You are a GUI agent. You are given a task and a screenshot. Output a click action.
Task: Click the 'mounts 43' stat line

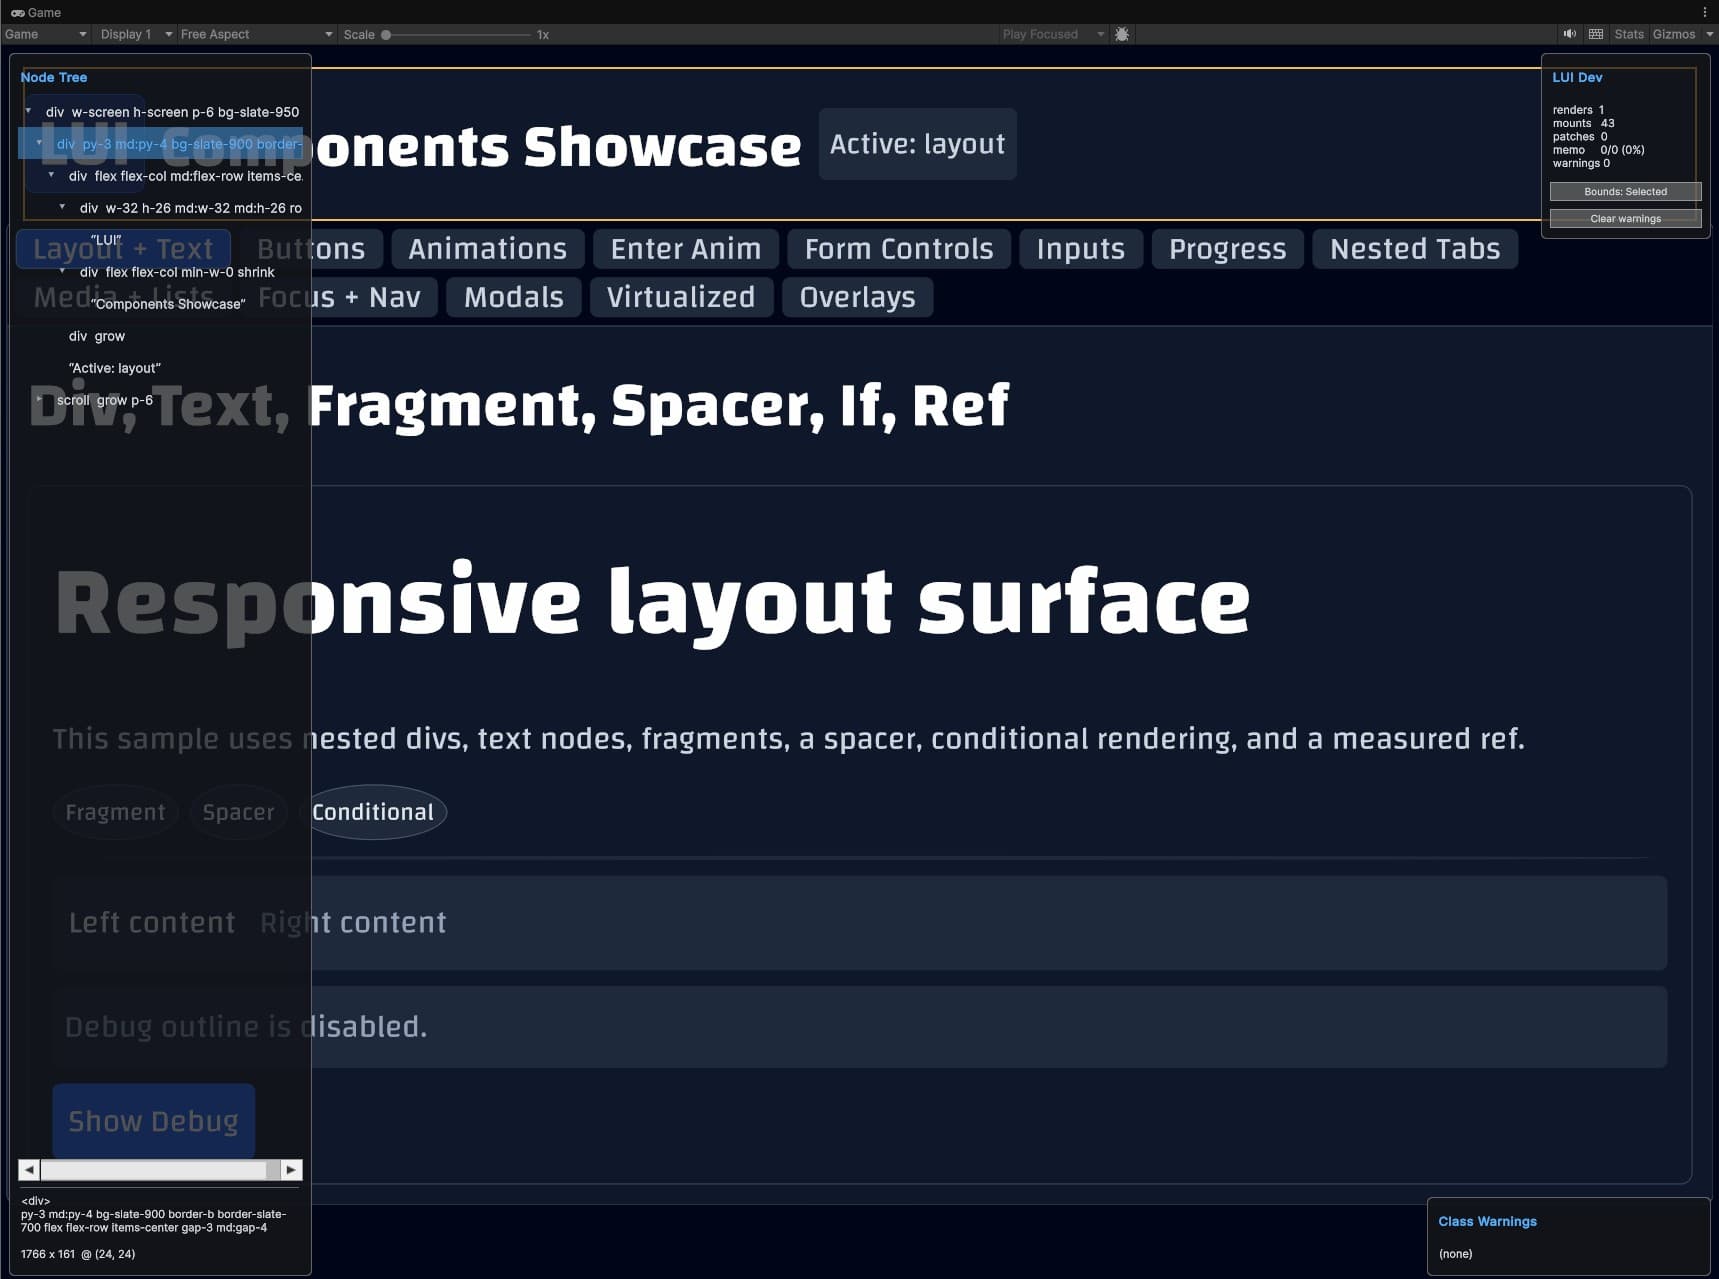(1583, 123)
